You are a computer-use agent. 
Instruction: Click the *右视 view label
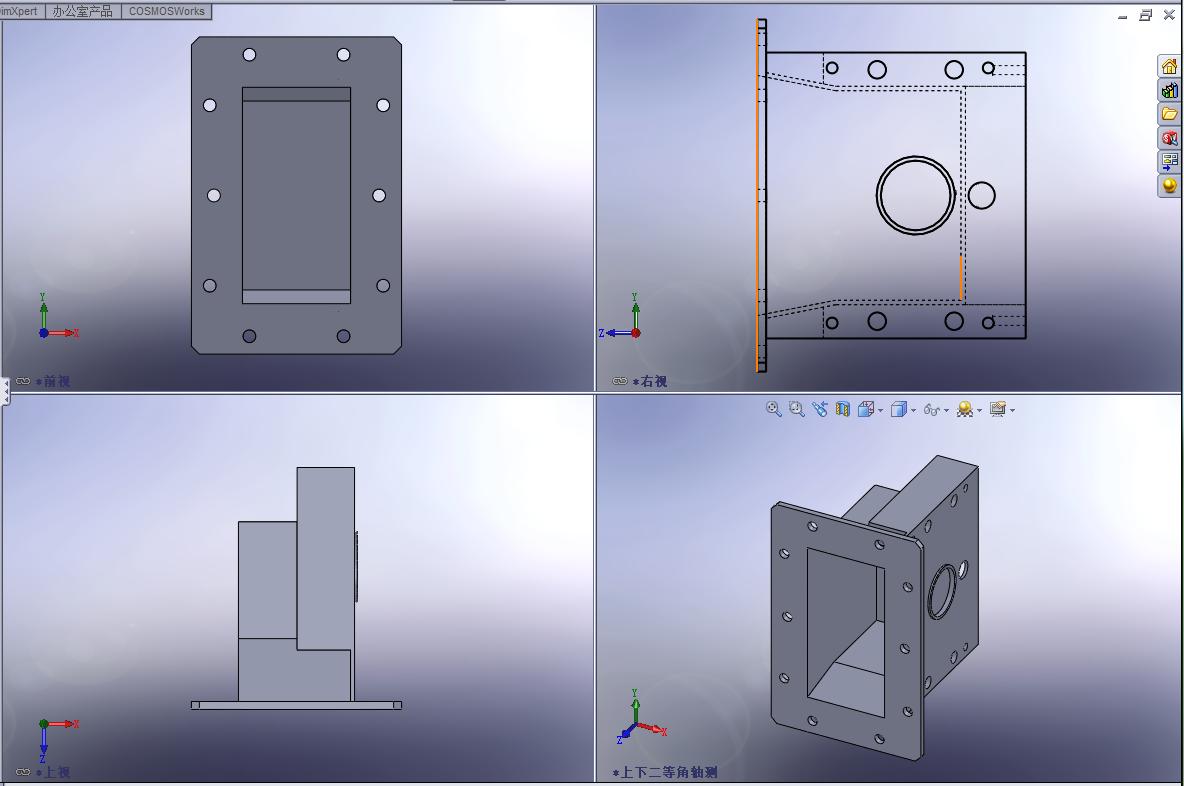650,381
